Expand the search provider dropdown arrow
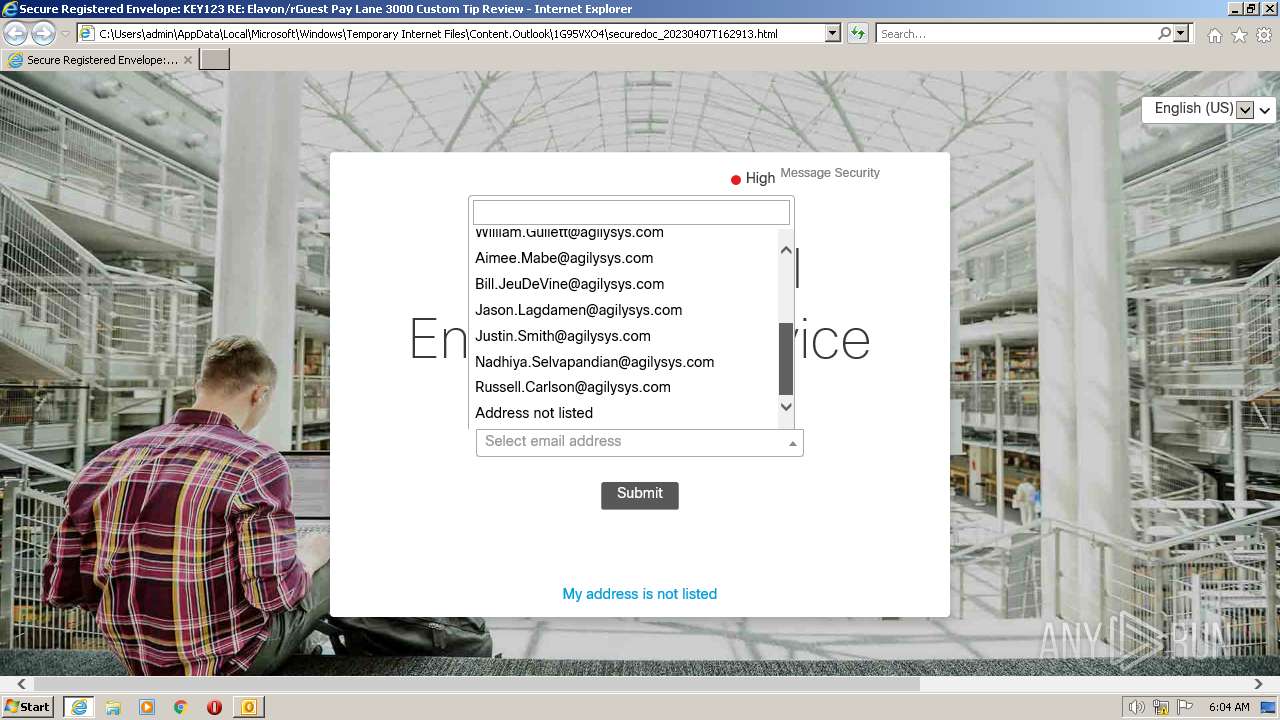1280x720 pixels. tap(1182, 33)
